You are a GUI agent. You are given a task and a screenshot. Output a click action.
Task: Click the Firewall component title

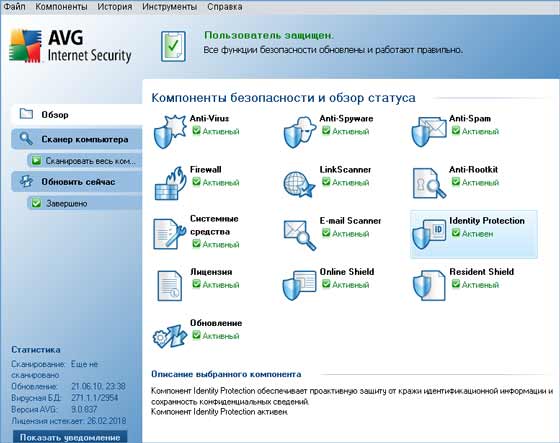click(205, 169)
